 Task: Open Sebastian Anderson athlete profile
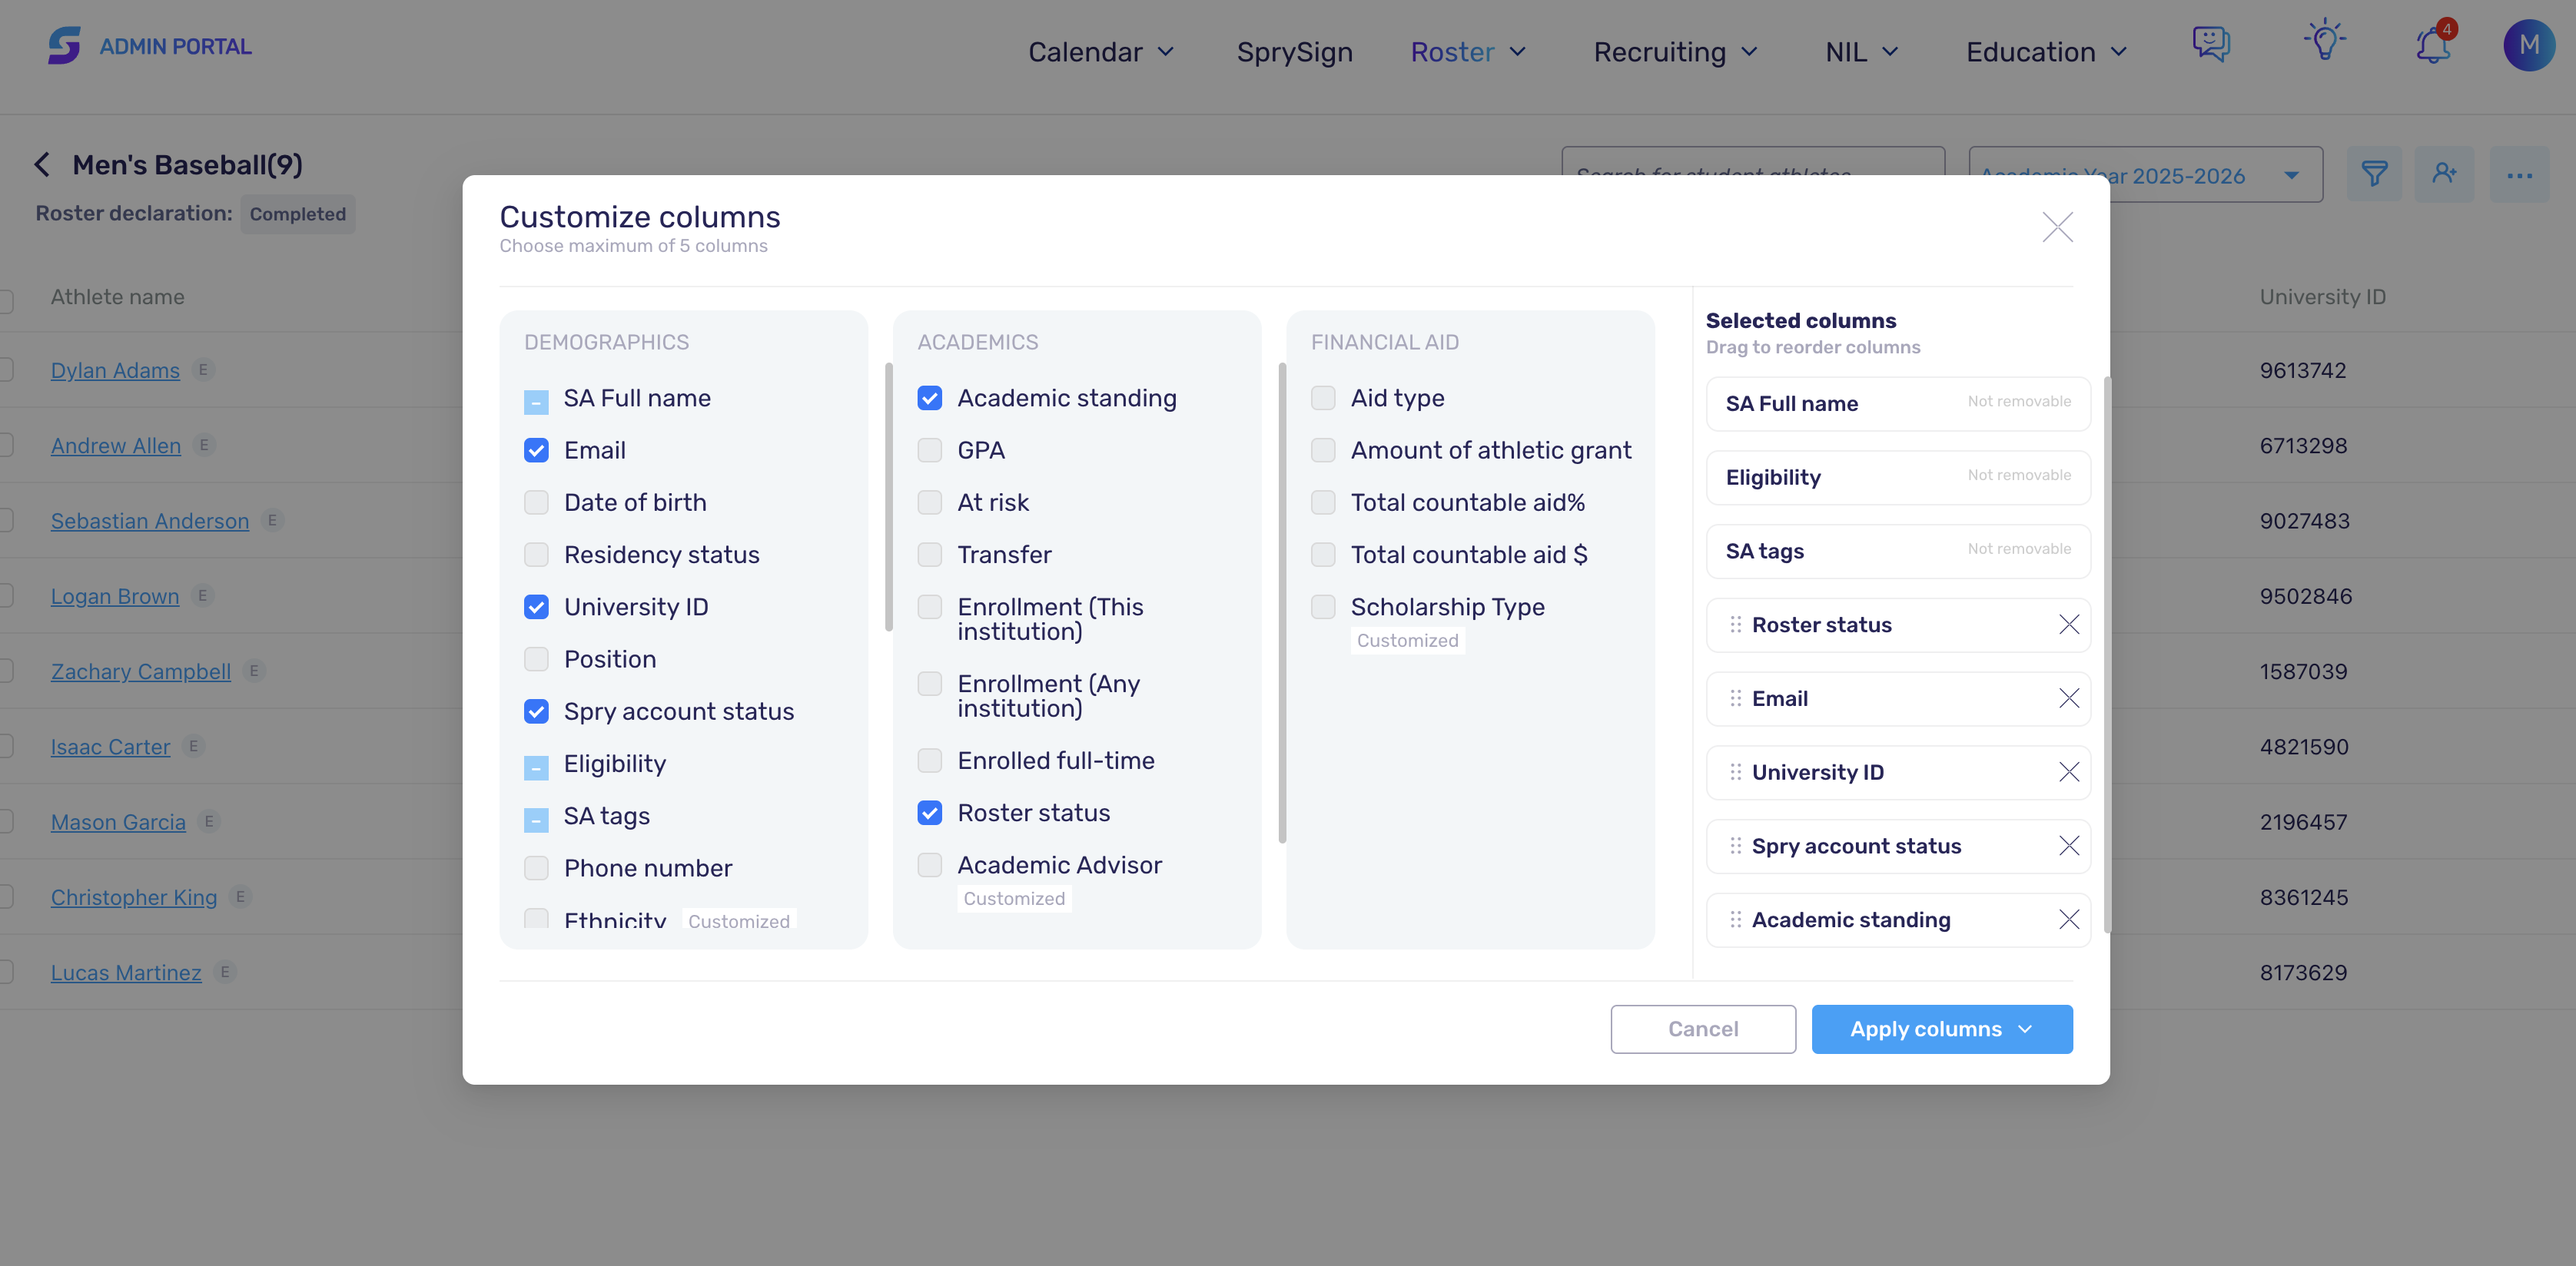(150, 521)
